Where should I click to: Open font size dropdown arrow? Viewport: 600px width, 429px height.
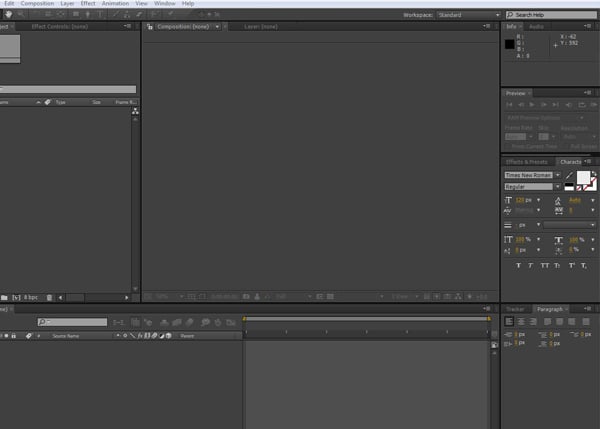pos(538,200)
